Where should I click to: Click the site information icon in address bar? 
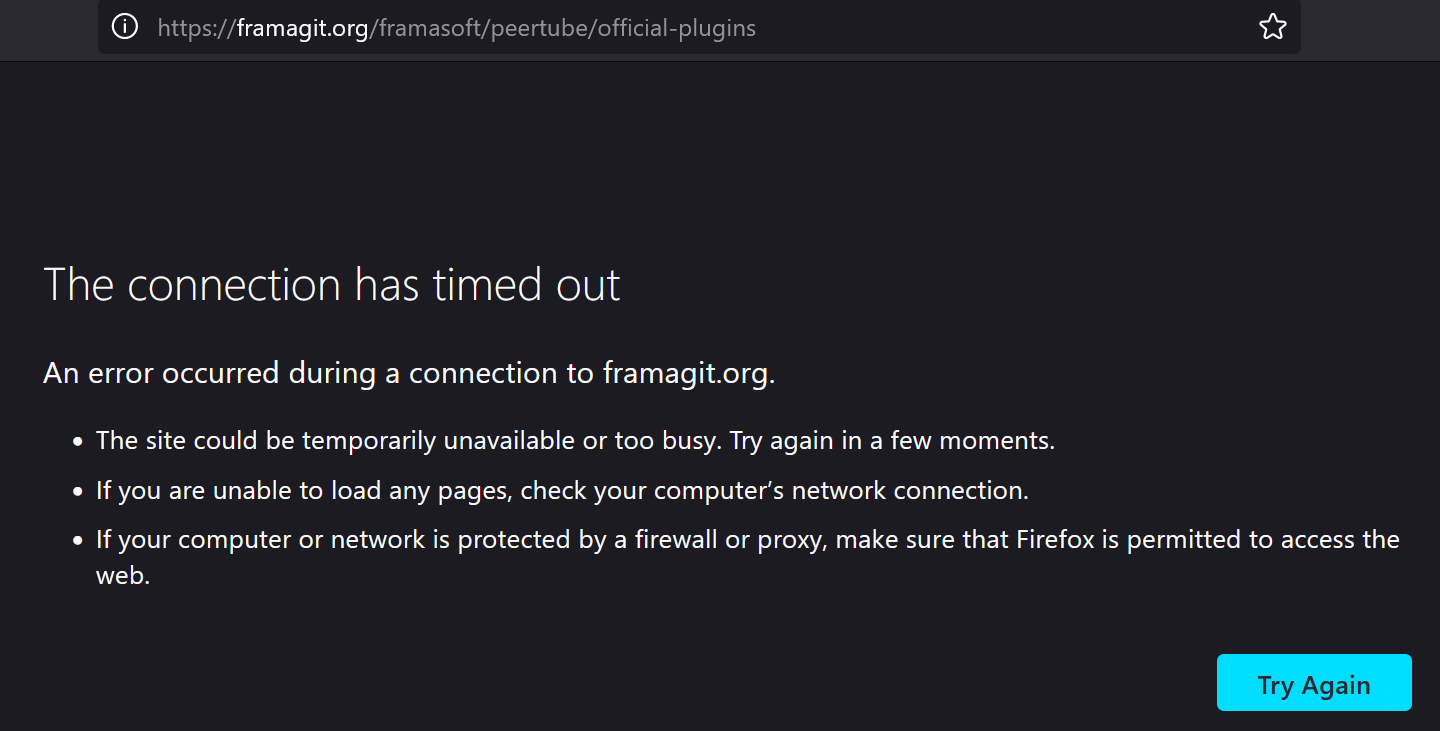click(x=124, y=27)
